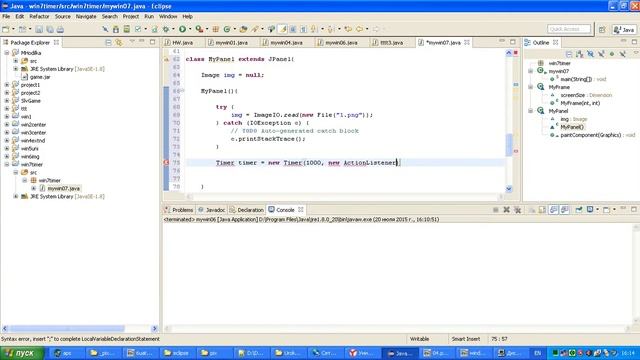Maximize the Package Explorer view
The height and width of the screenshot is (360, 640).
click(x=153, y=42)
